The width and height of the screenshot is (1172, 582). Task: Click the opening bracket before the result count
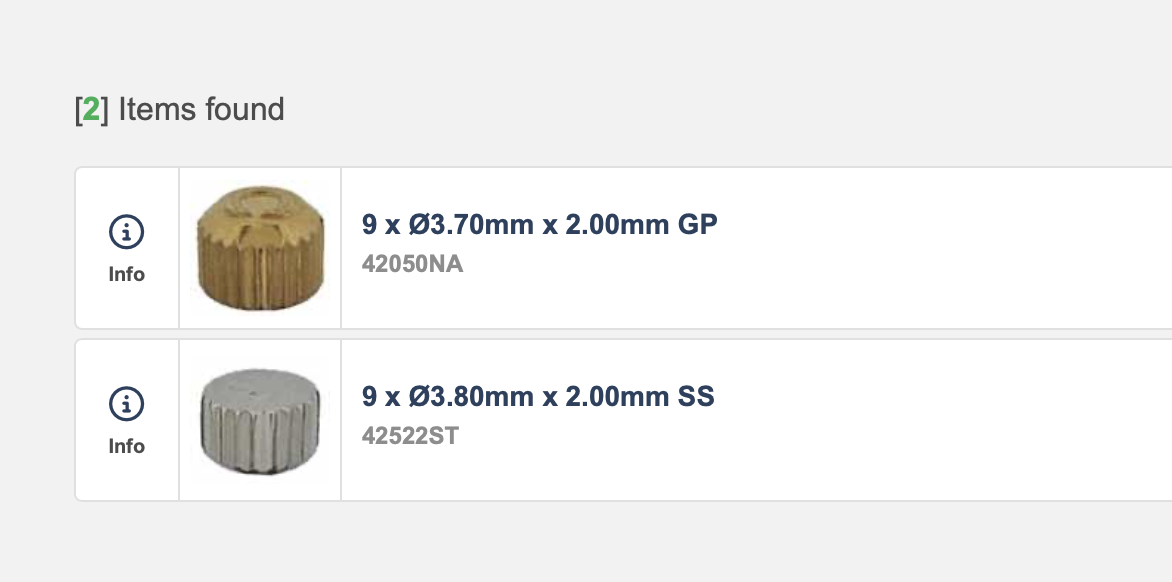pyautogui.click(x=78, y=110)
